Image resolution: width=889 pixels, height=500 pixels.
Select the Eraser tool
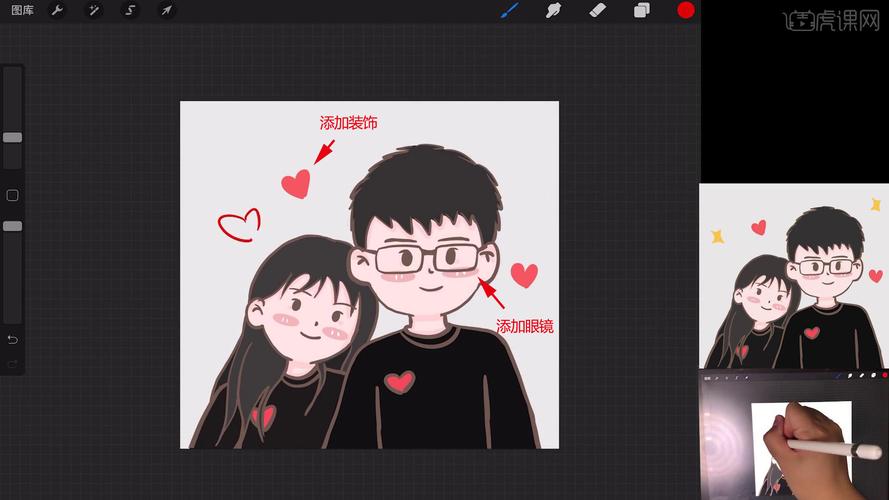pyautogui.click(x=598, y=10)
